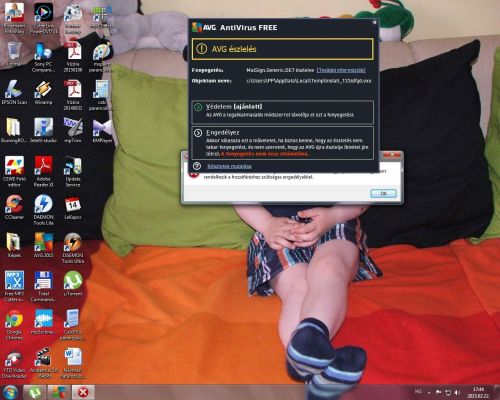500x400 pixels.
Task: Open Adobe Reader XI shortcut
Action: click(43, 171)
